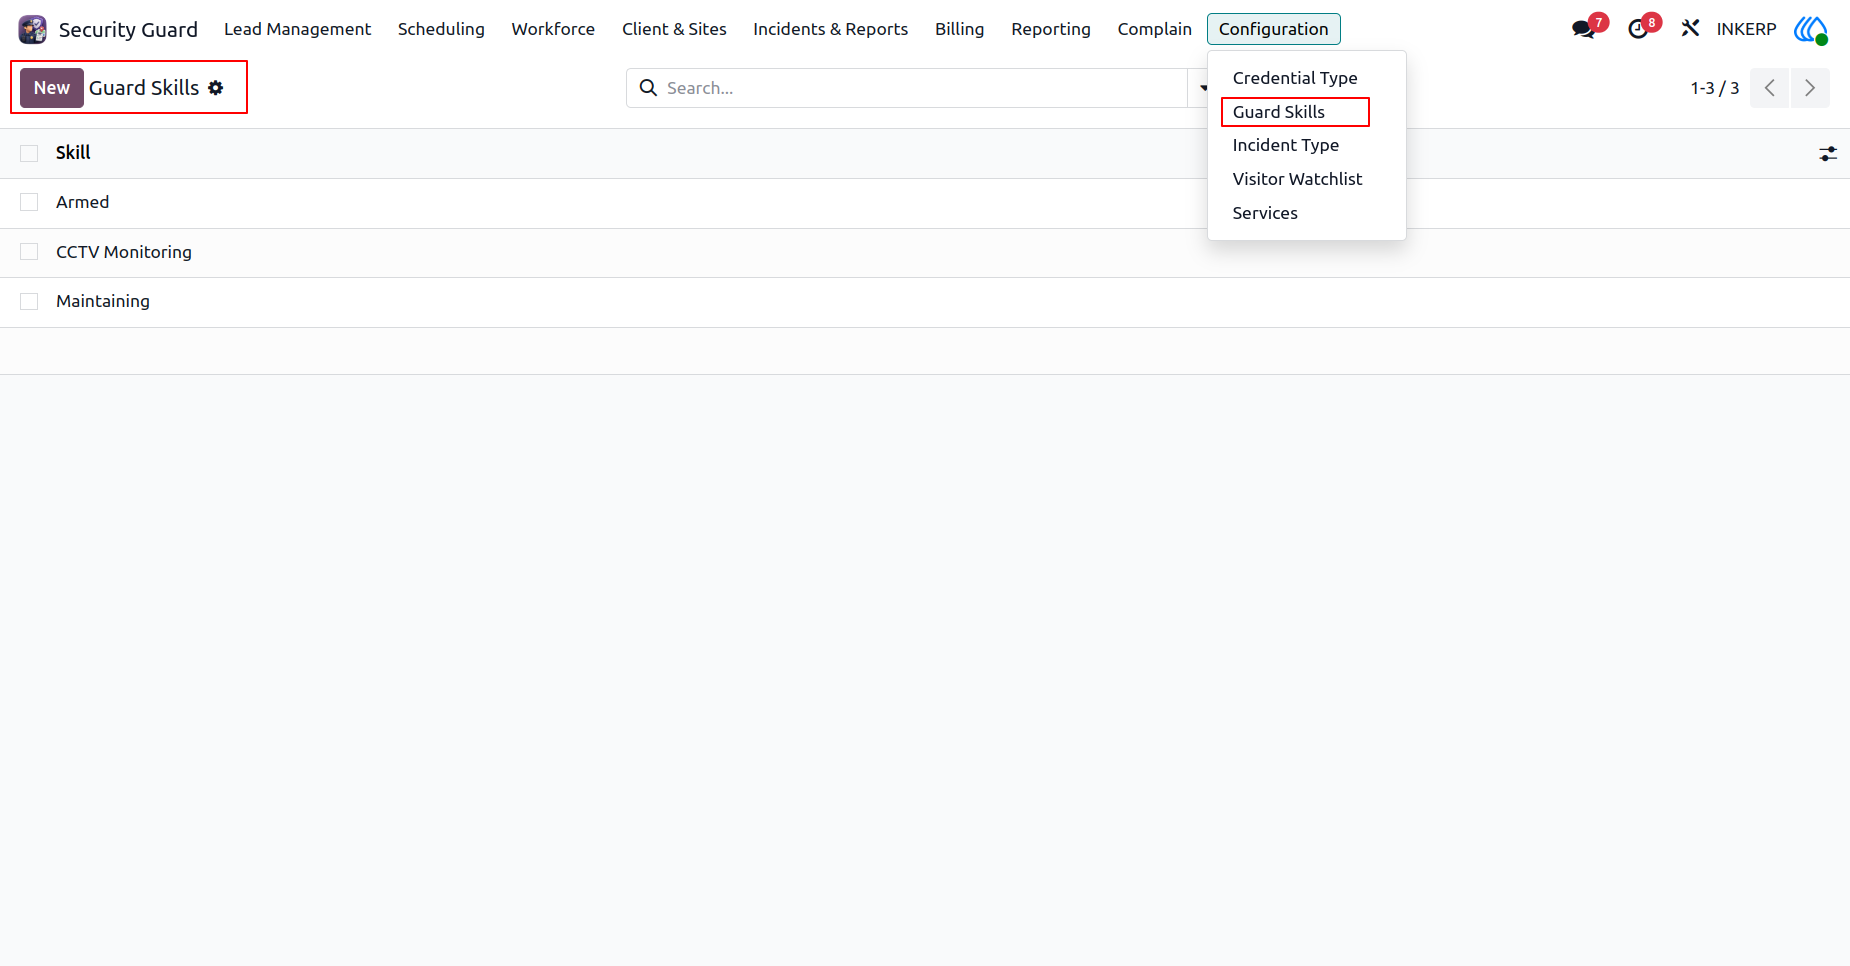
Task: Click the New button
Action: point(52,88)
